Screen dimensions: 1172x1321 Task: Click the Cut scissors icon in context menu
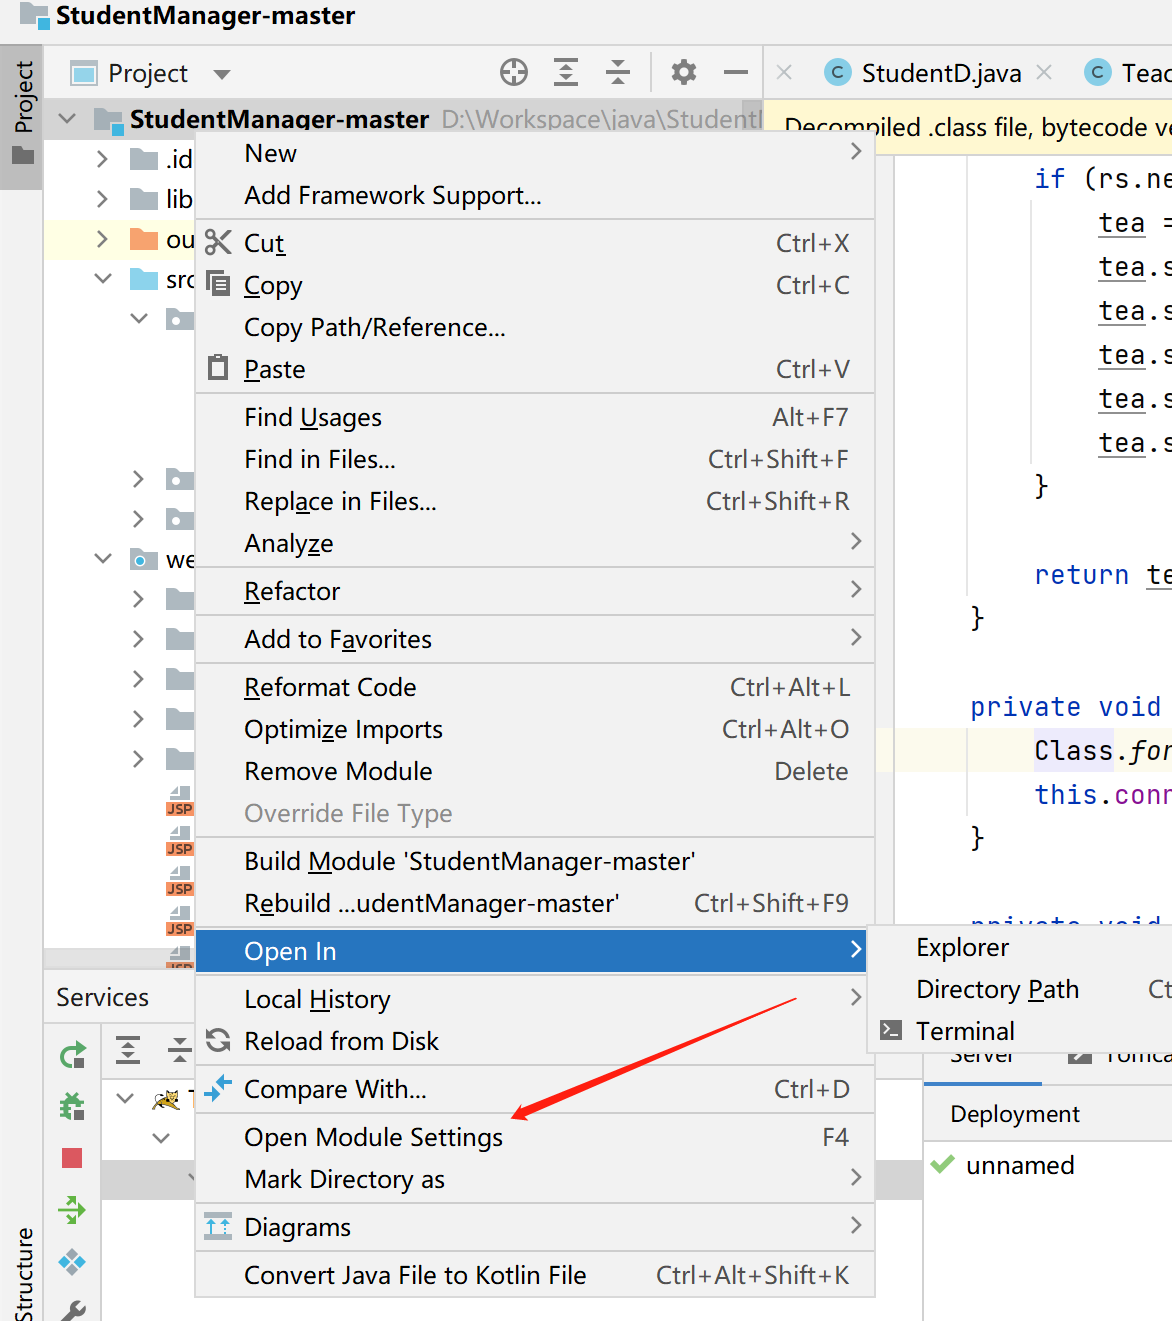point(218,242)
